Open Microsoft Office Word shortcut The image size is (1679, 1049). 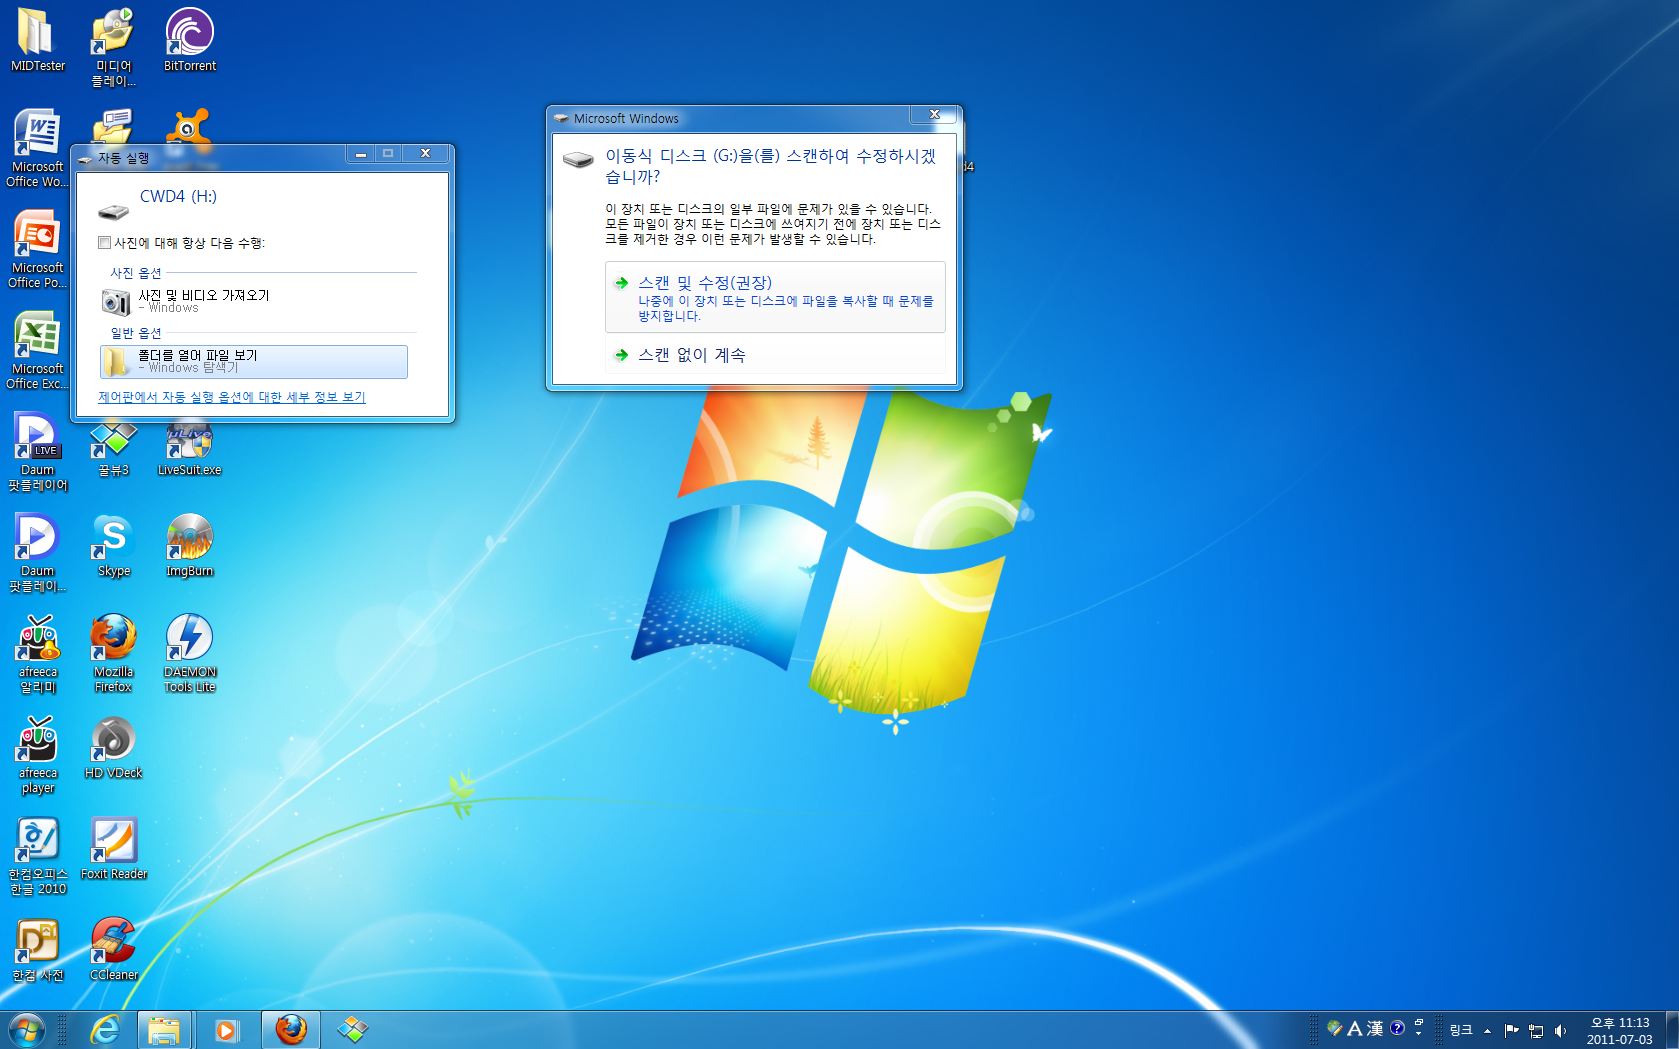(x=37, y=148)
